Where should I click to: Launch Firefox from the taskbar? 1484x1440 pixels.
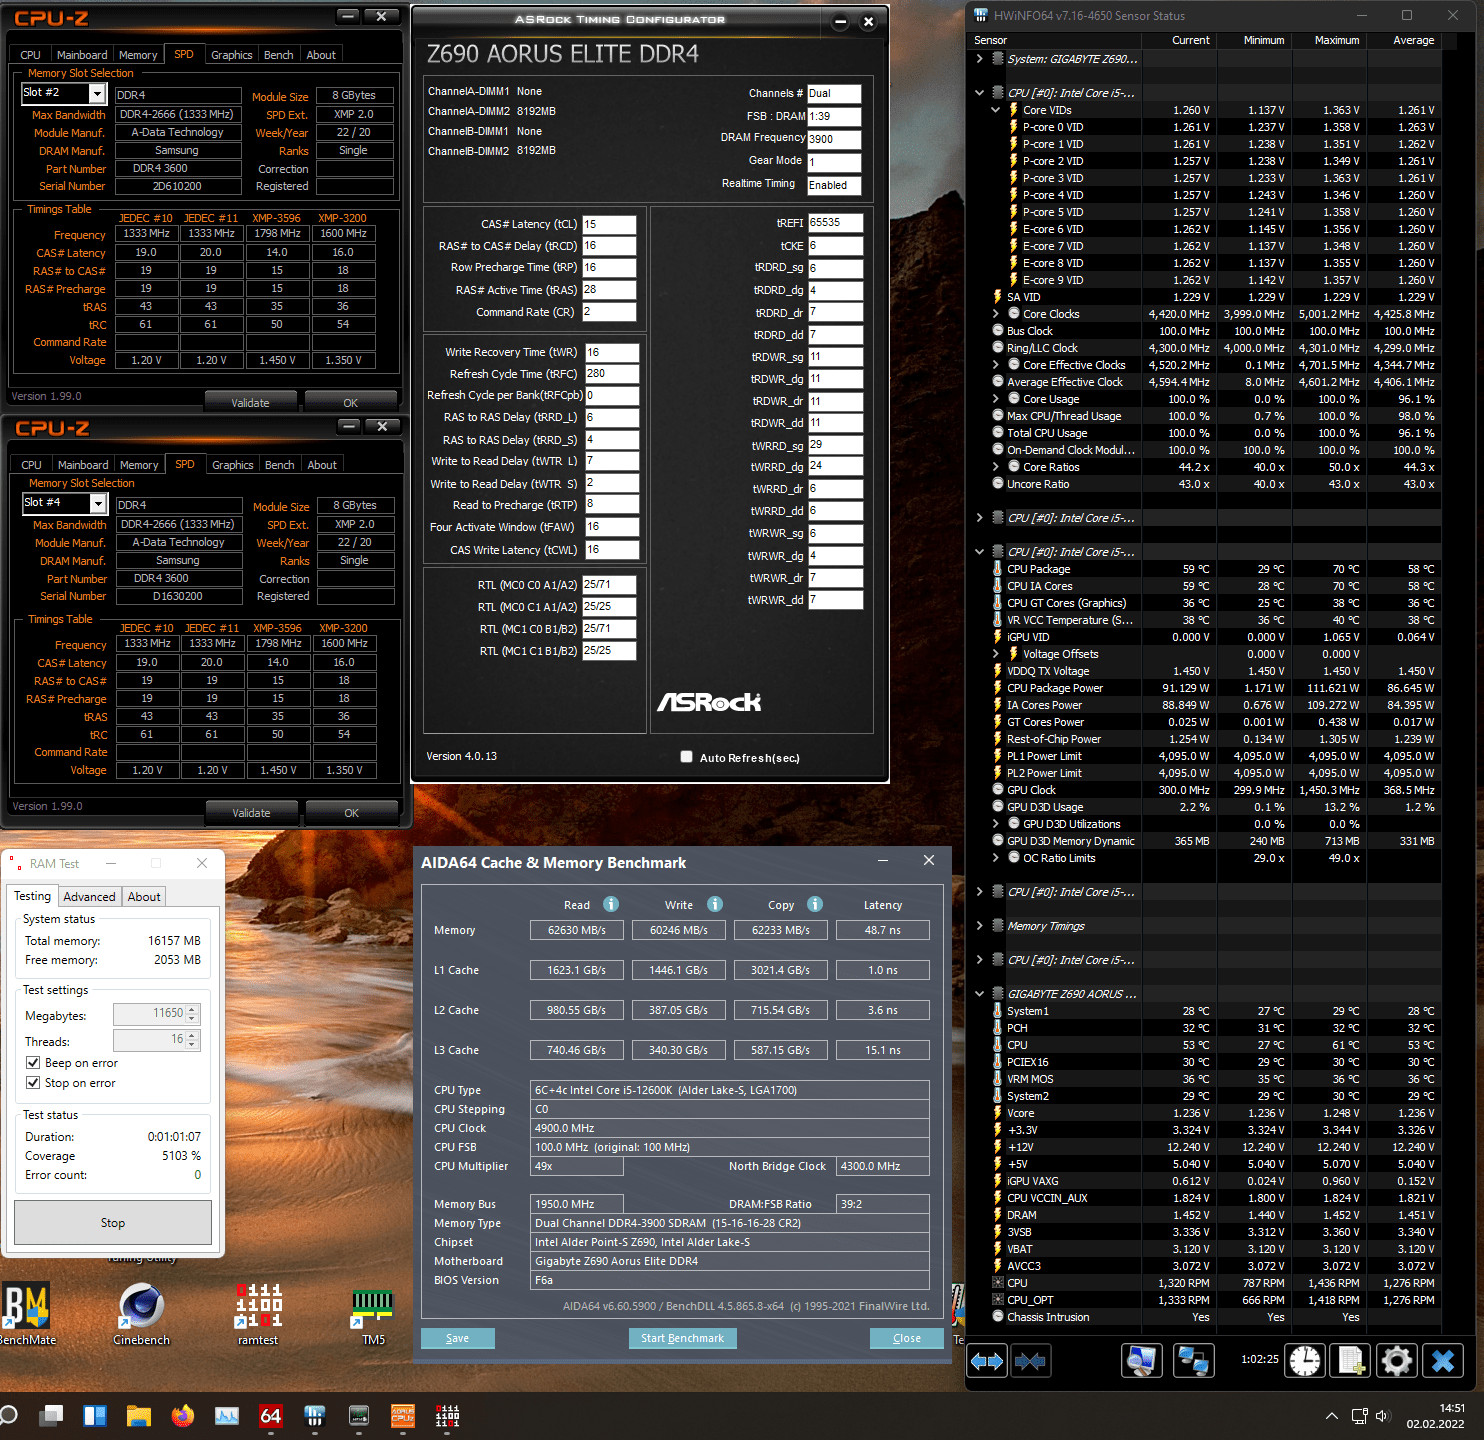pyautogui.click(x=183, y=1416)
